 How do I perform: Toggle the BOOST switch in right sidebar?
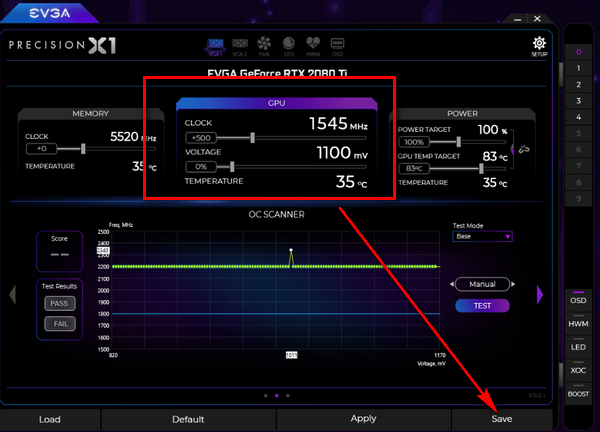578,392
